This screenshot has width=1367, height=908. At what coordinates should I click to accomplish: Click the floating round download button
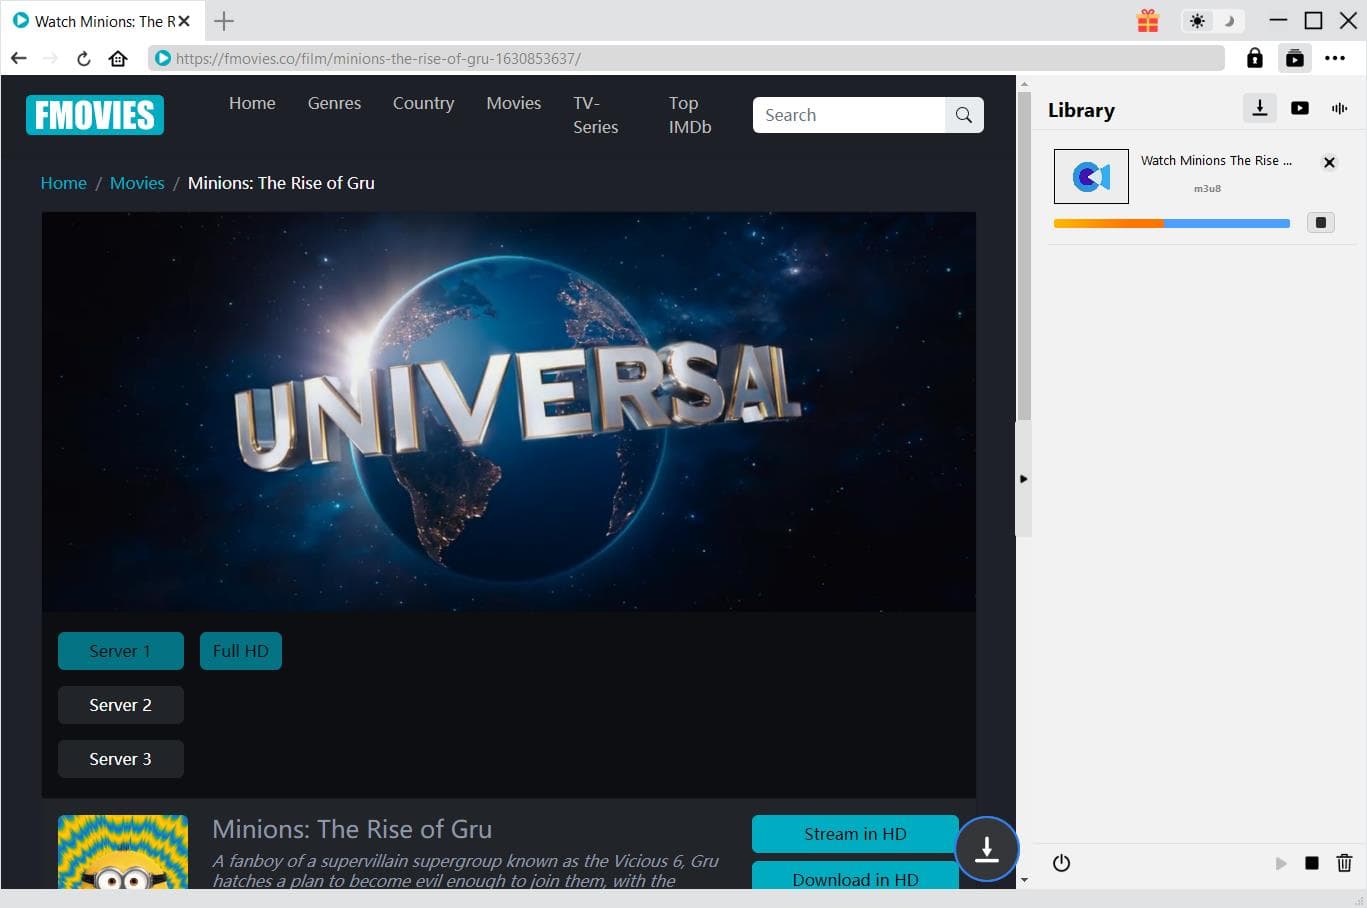987,849
